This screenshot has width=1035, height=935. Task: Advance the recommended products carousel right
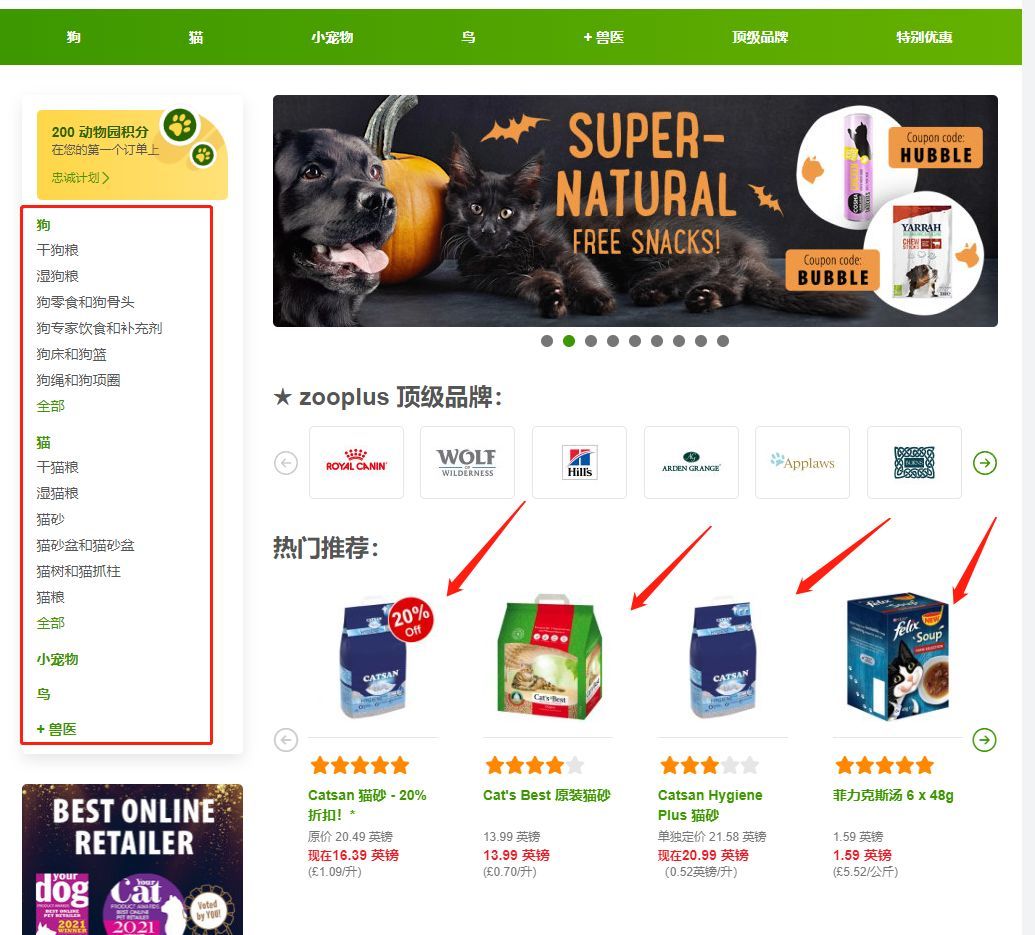click(x=985, y=740)
